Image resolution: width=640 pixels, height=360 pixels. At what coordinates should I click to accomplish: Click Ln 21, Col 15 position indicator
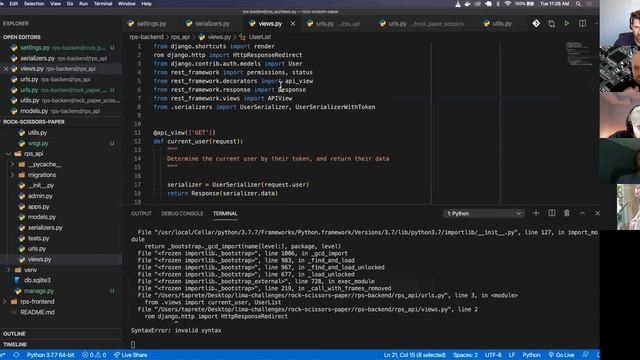[414, 355]
